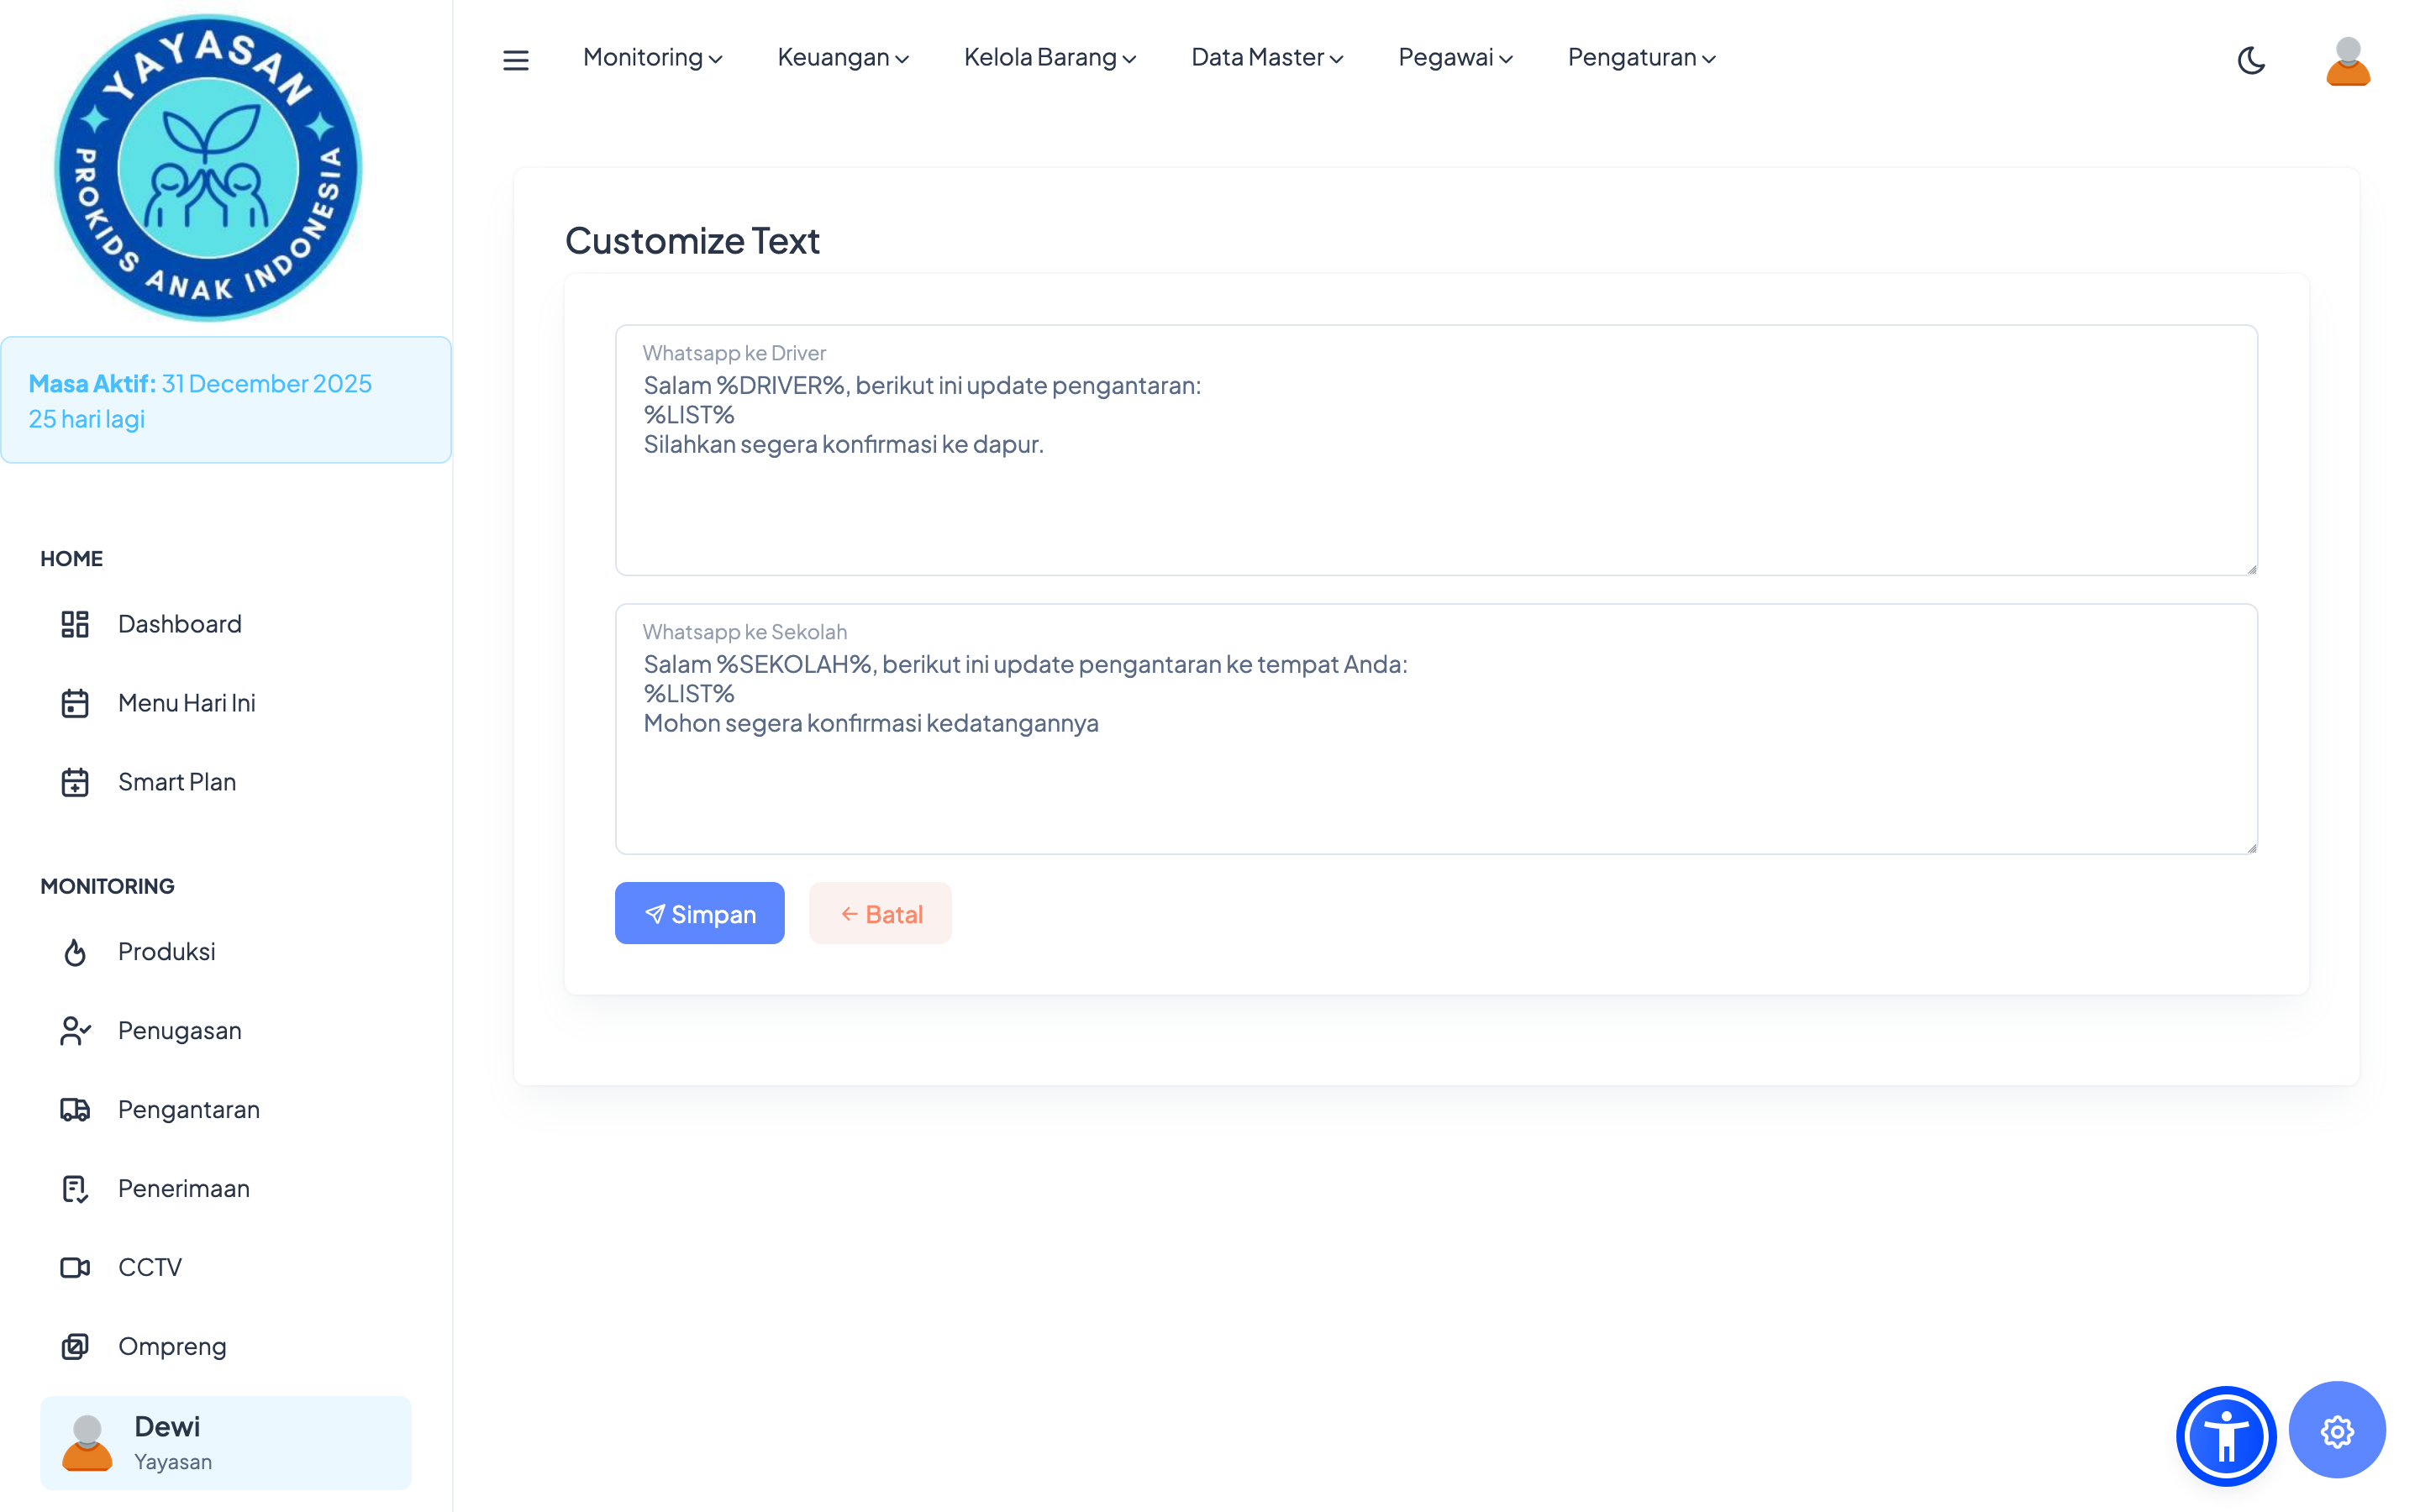
Task: Open the user avatar menu at top right
Action: (2347, 60)
